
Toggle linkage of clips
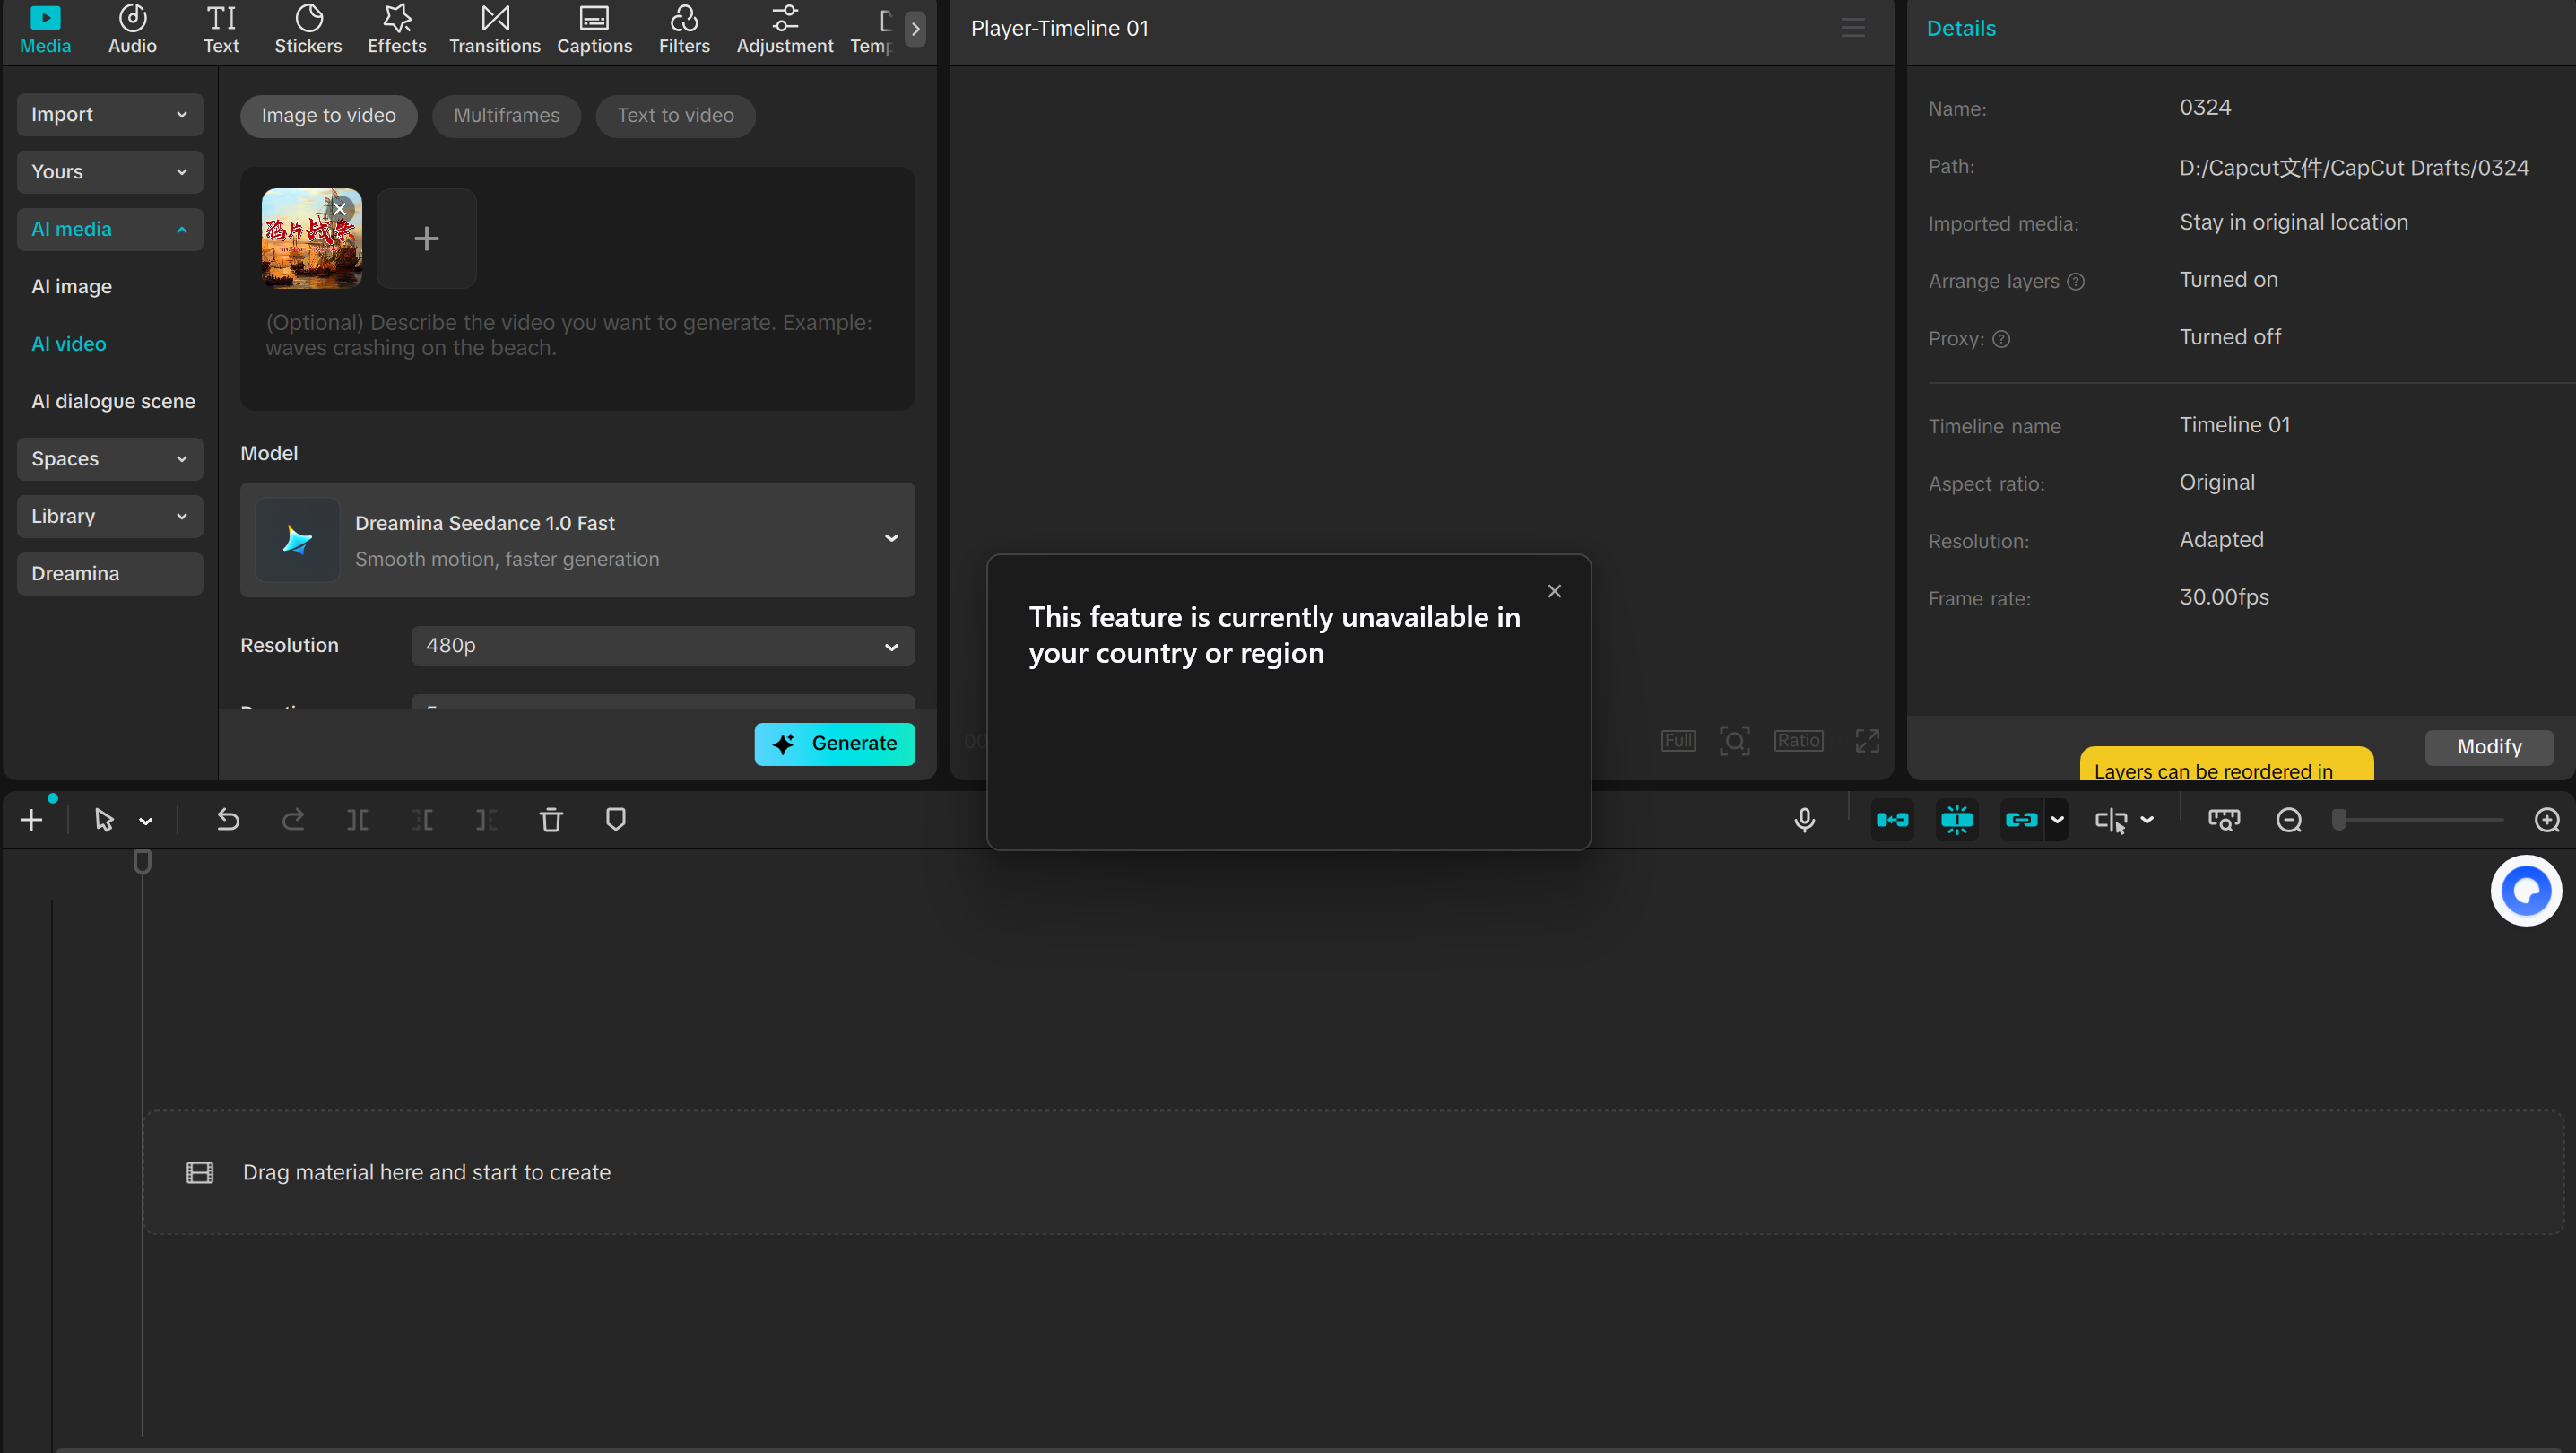pos(2020,820)
